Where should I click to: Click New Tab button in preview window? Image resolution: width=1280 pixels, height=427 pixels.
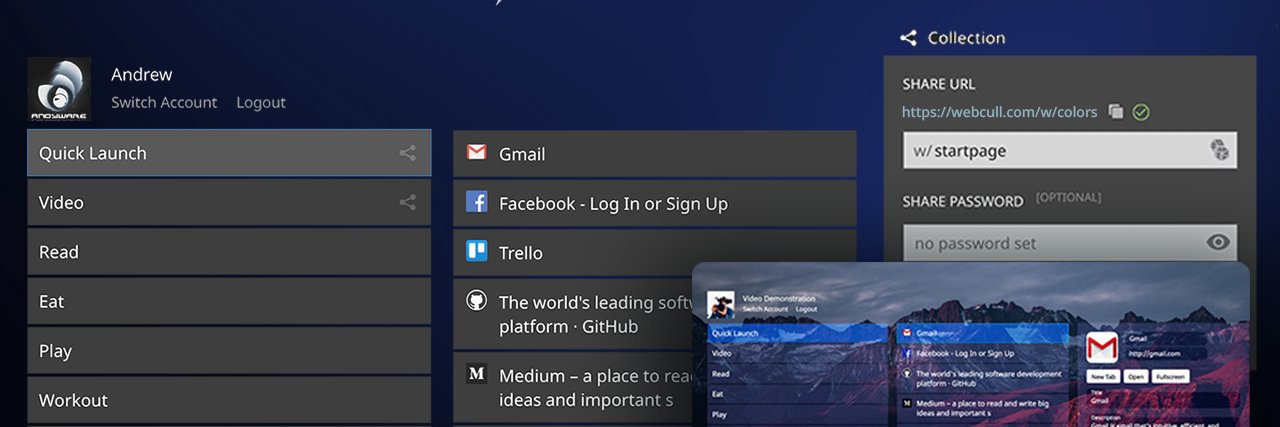[1103, 376]
